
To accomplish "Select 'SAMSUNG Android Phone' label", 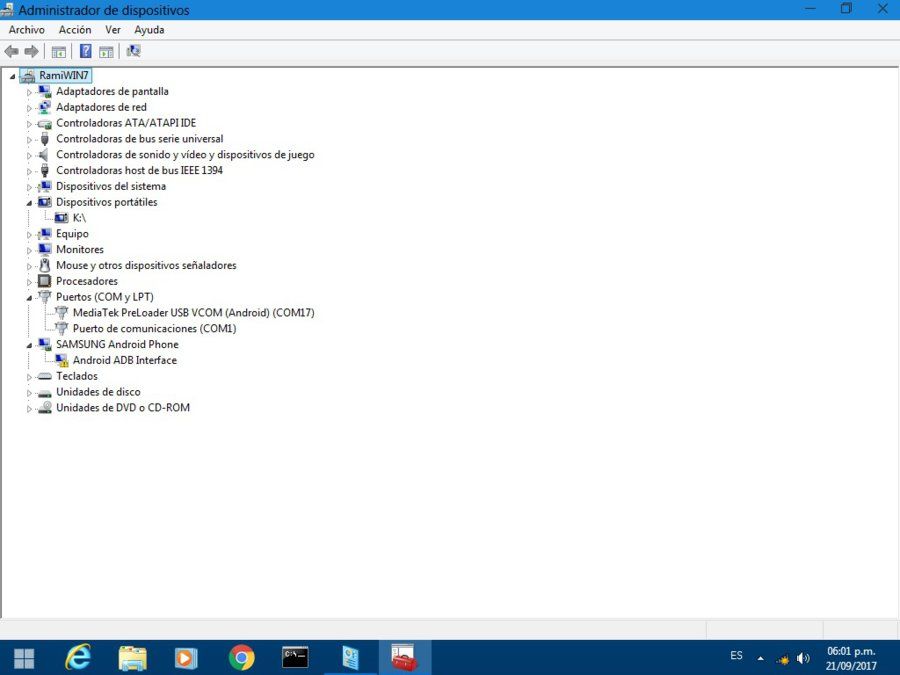I will click(x=117, y=344).
